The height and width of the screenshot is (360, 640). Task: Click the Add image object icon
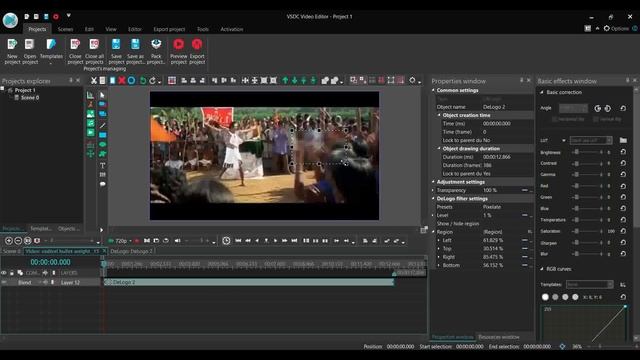[x=91, y=114]
